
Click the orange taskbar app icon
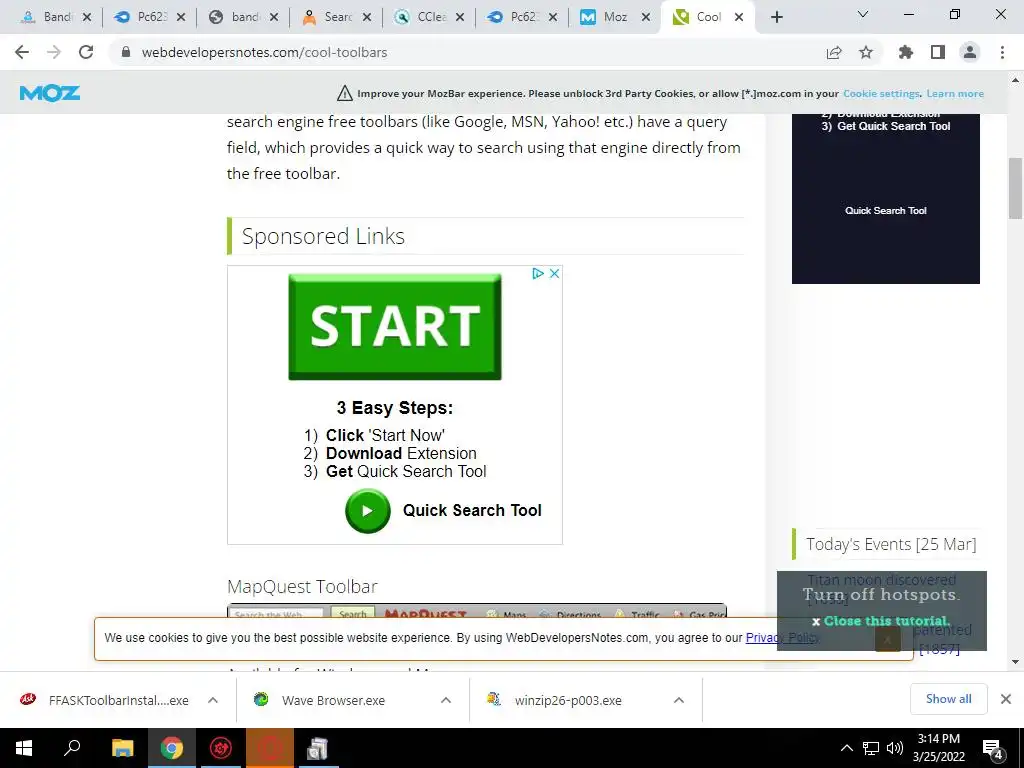tap(270, 748)
